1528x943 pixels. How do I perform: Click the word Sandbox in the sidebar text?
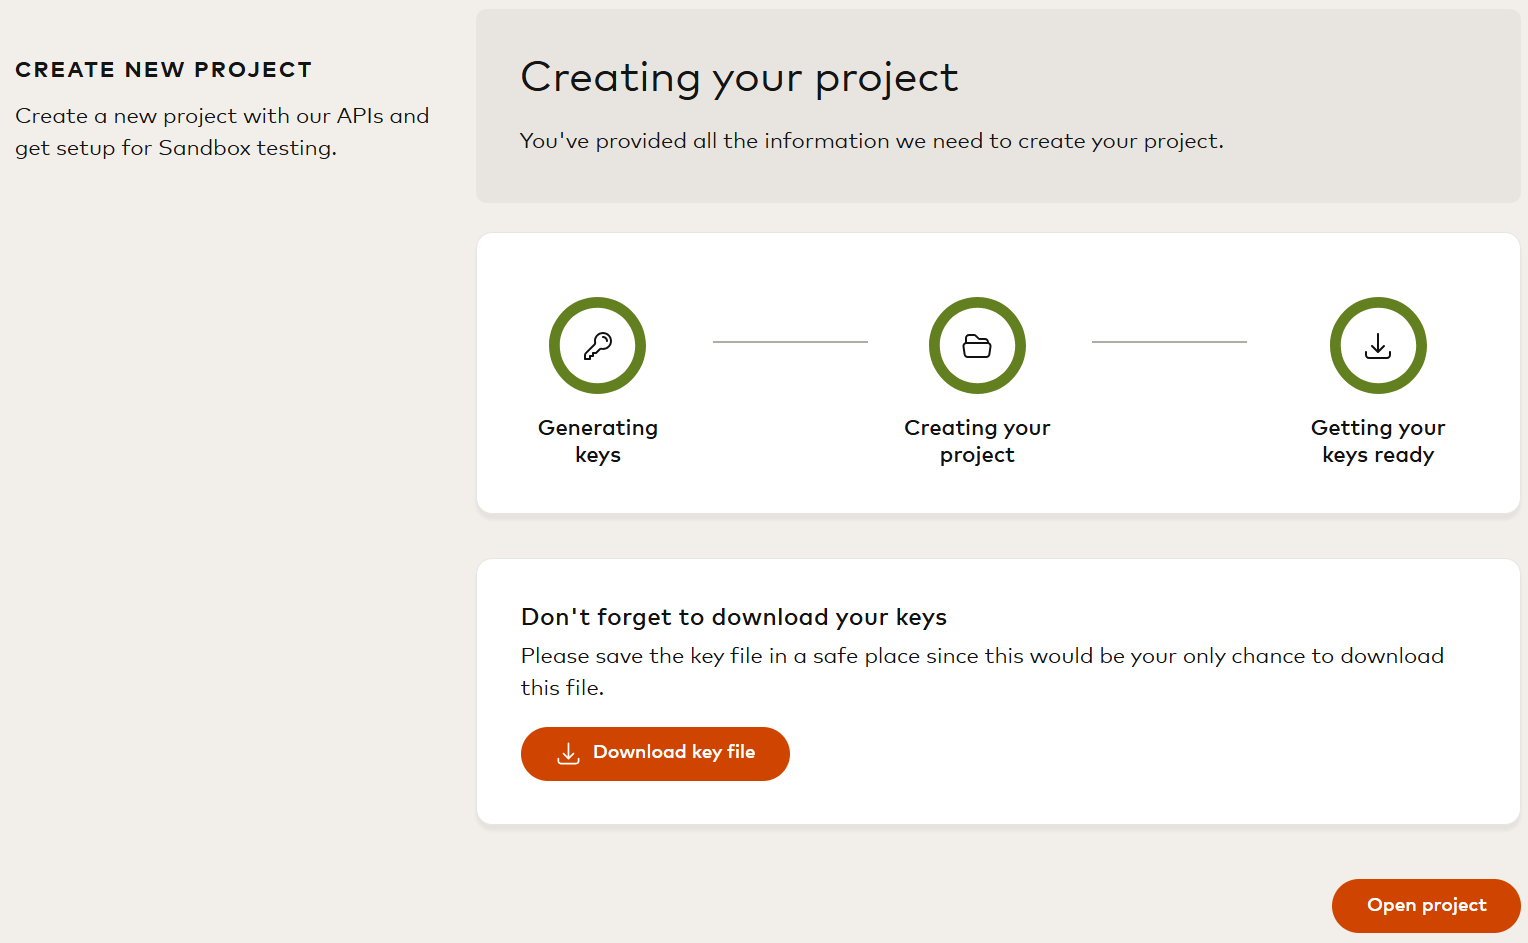click(204, 148)
